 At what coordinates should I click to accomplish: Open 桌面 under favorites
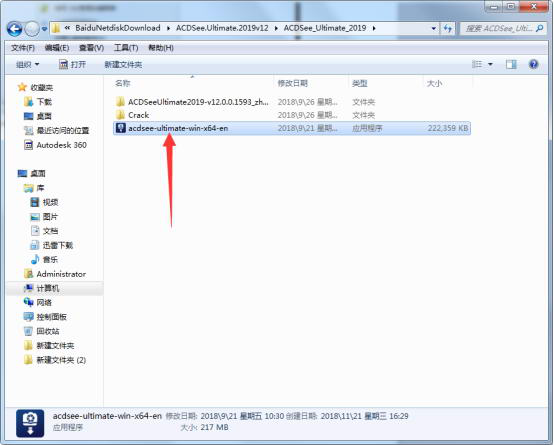[44, 116]
